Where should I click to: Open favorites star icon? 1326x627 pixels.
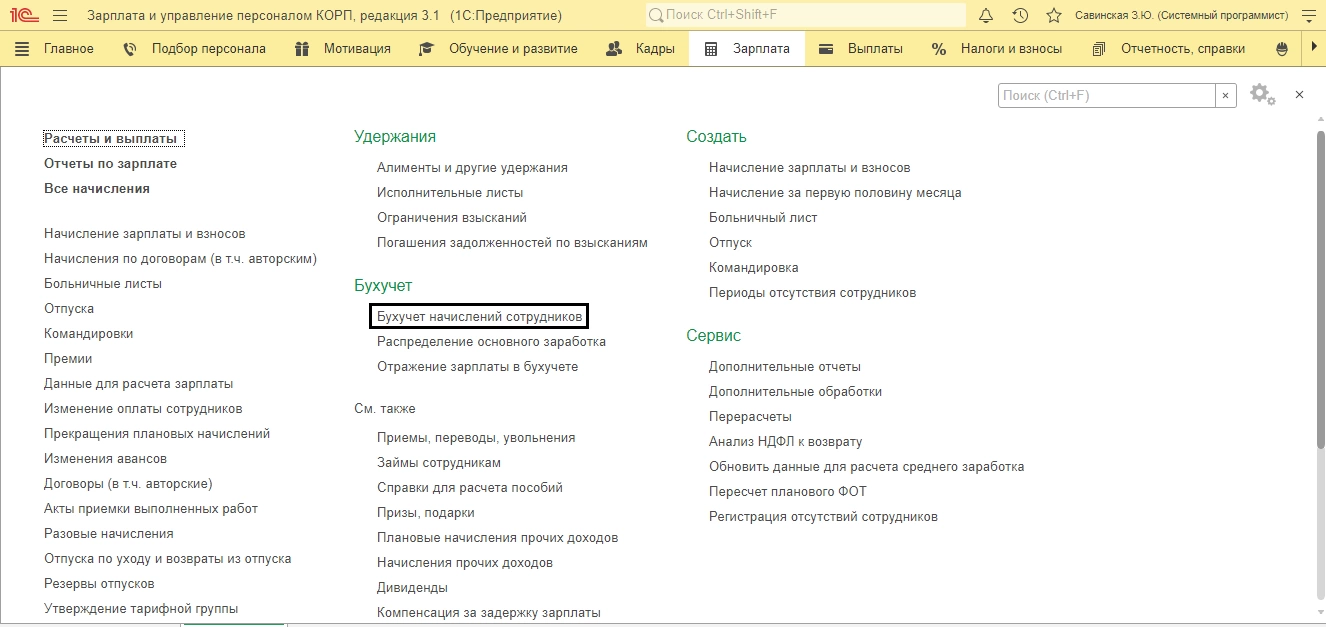[1053, 16]
